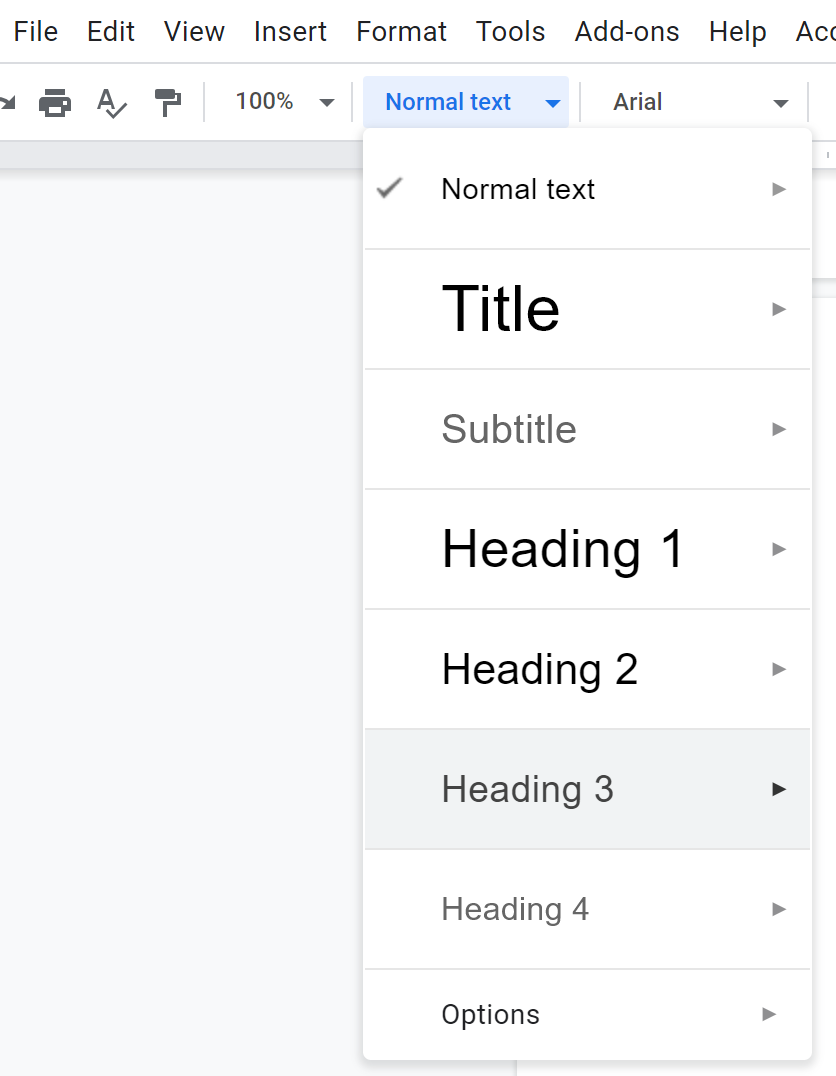Screen dimensions: 836x1076
Task: Open the Arial font dropdown
Action: 694,102
